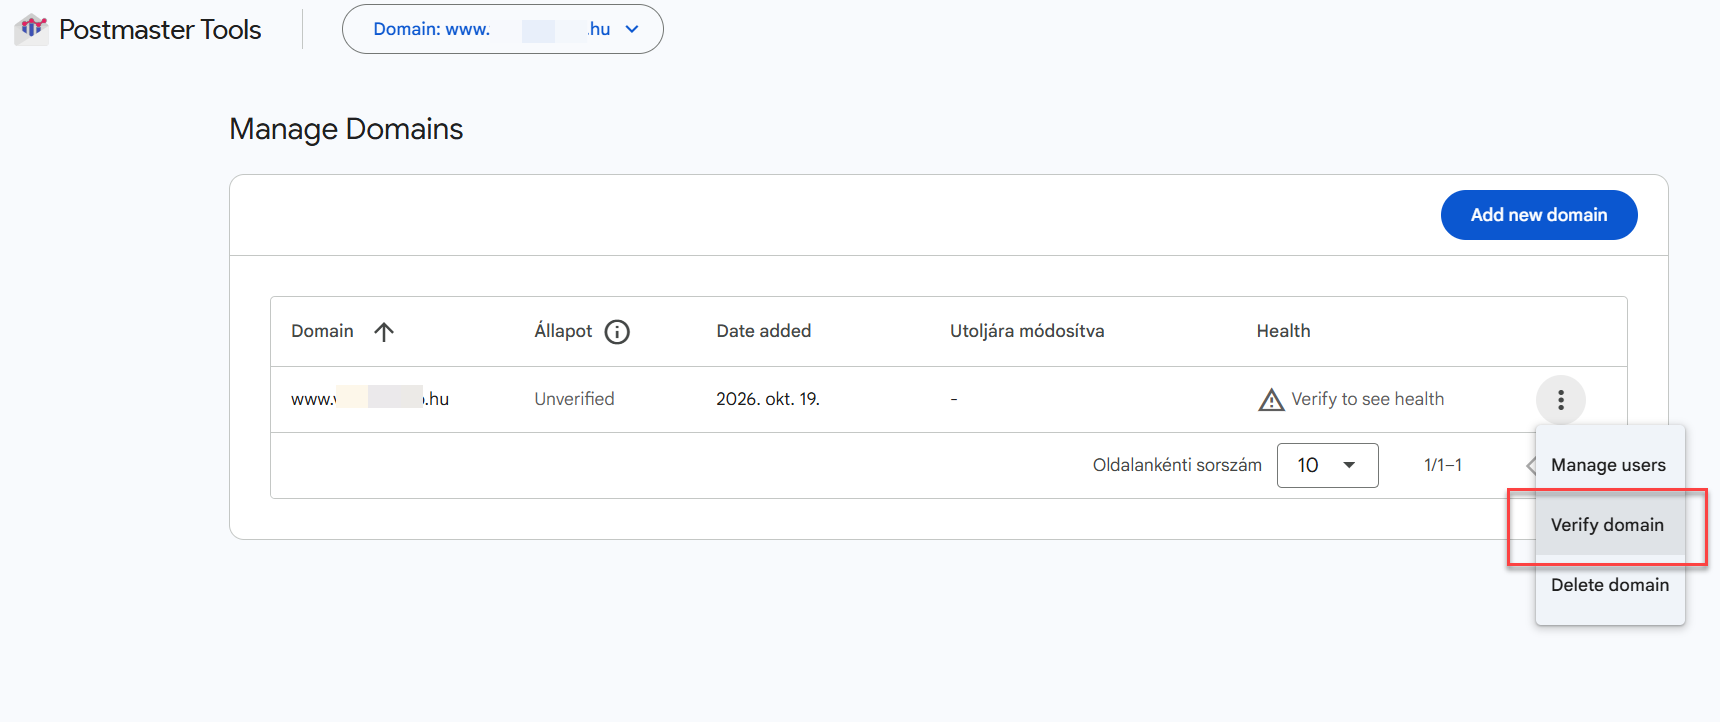Click the Utoljára módosítva column header
This screenshot has height=722, width=1720.
tap(1027, 331)
